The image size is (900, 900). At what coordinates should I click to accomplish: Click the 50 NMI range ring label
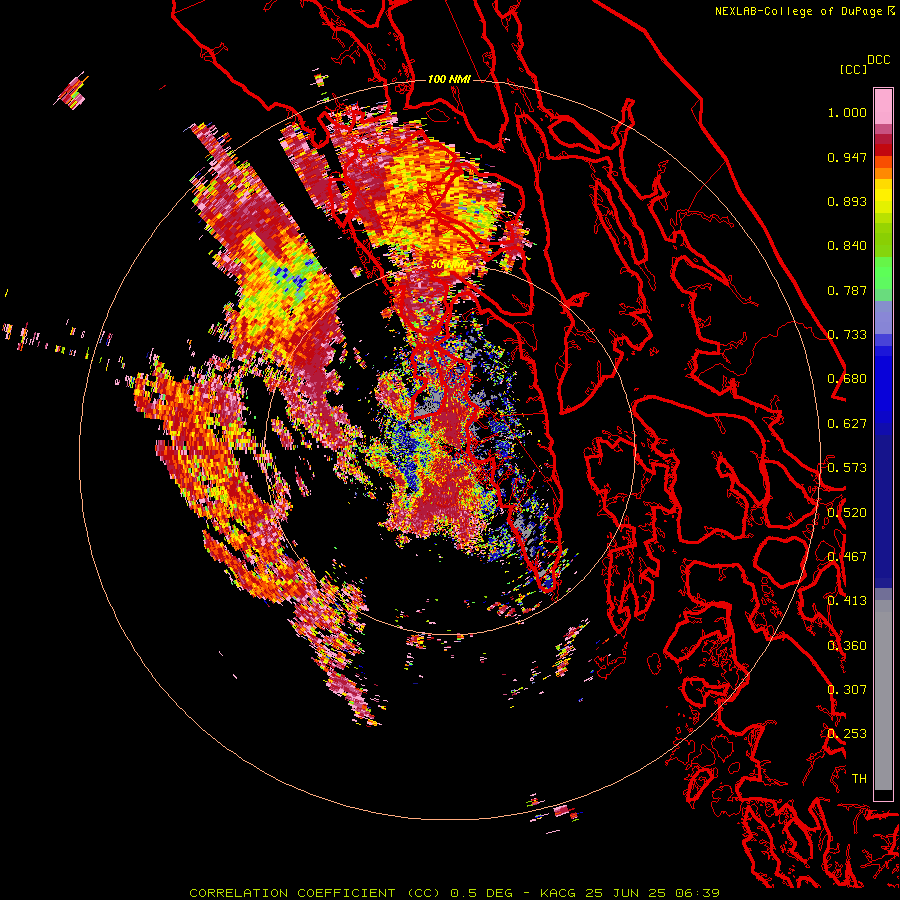449,264
